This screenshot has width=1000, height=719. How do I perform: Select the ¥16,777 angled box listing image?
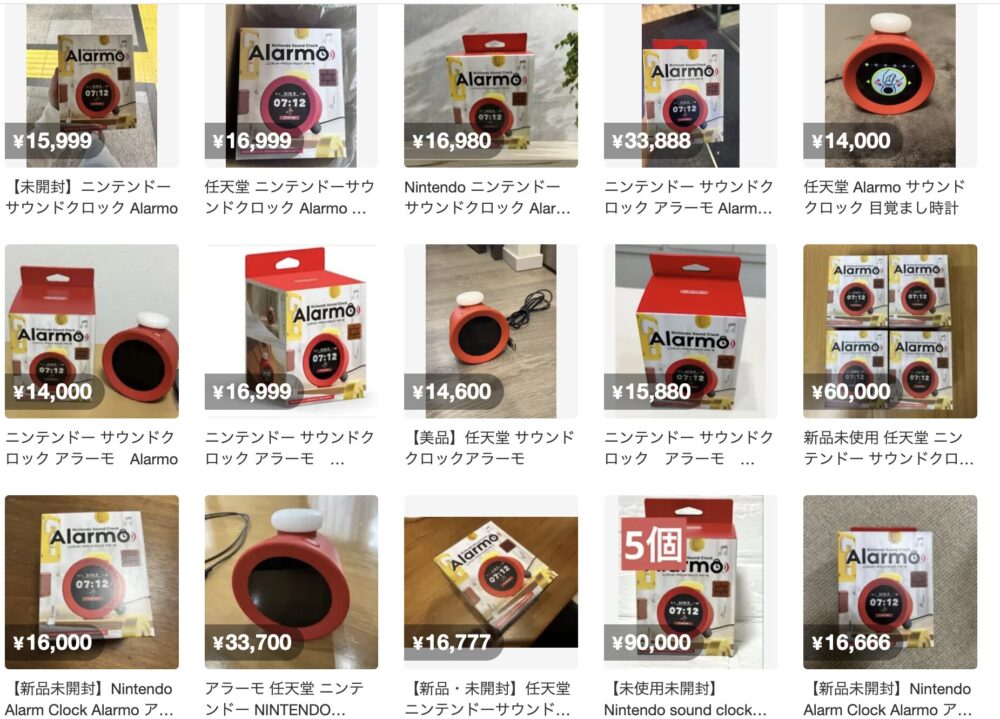click(x=491, y=582)
